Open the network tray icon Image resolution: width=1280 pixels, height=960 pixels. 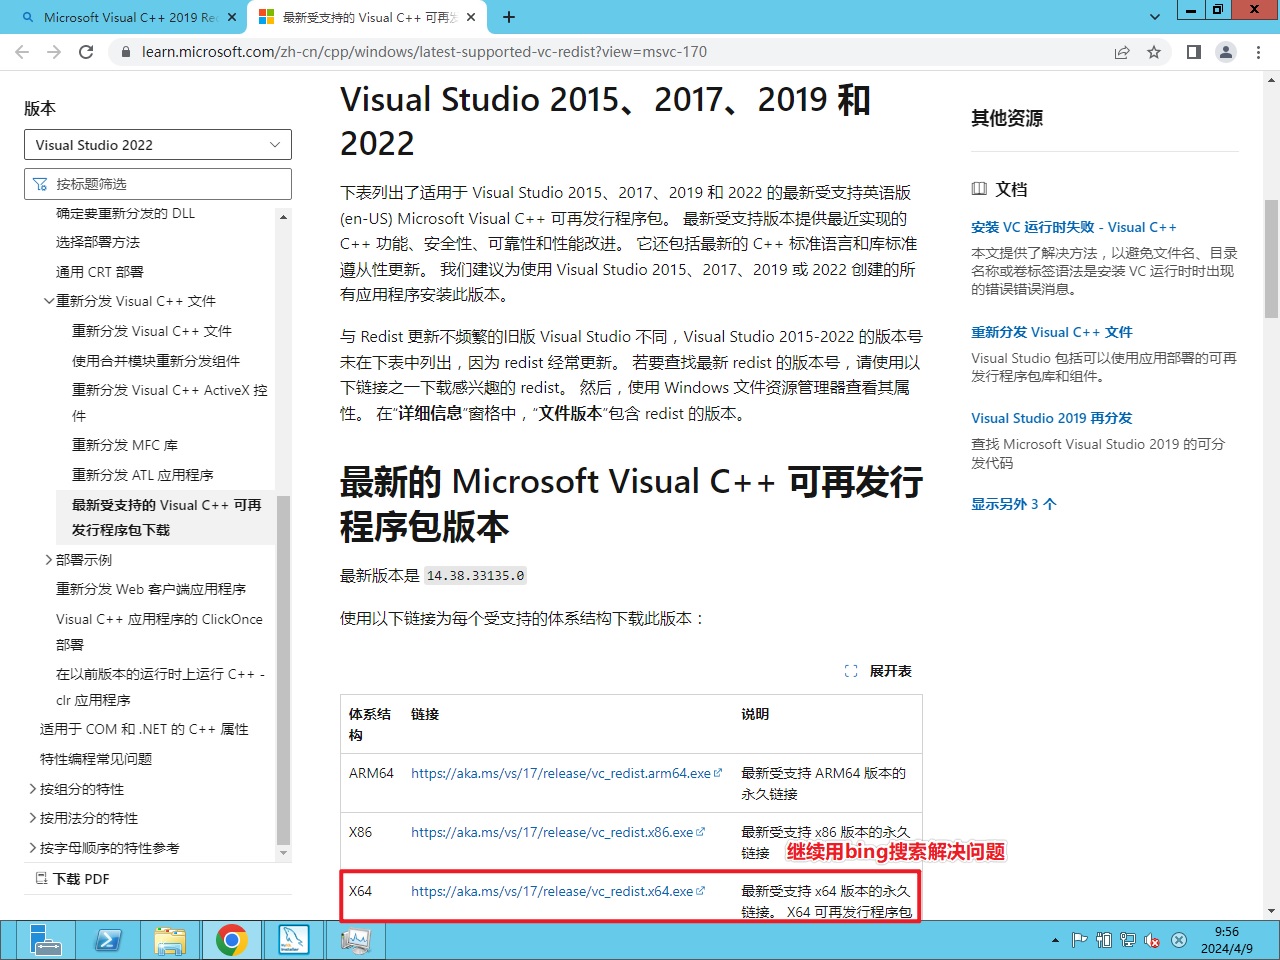tap(1128, 940)
